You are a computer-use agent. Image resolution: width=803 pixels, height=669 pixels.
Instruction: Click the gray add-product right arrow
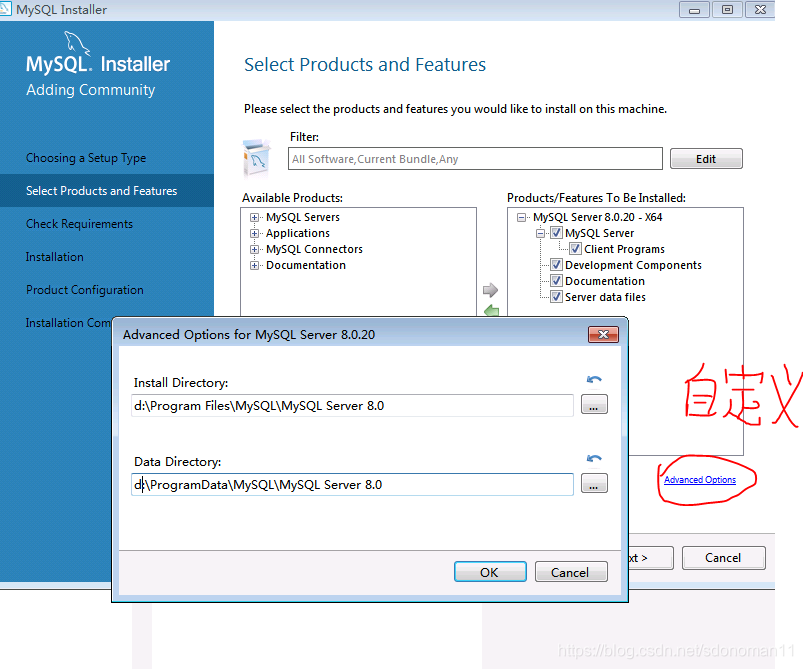[x=490, y=290]
